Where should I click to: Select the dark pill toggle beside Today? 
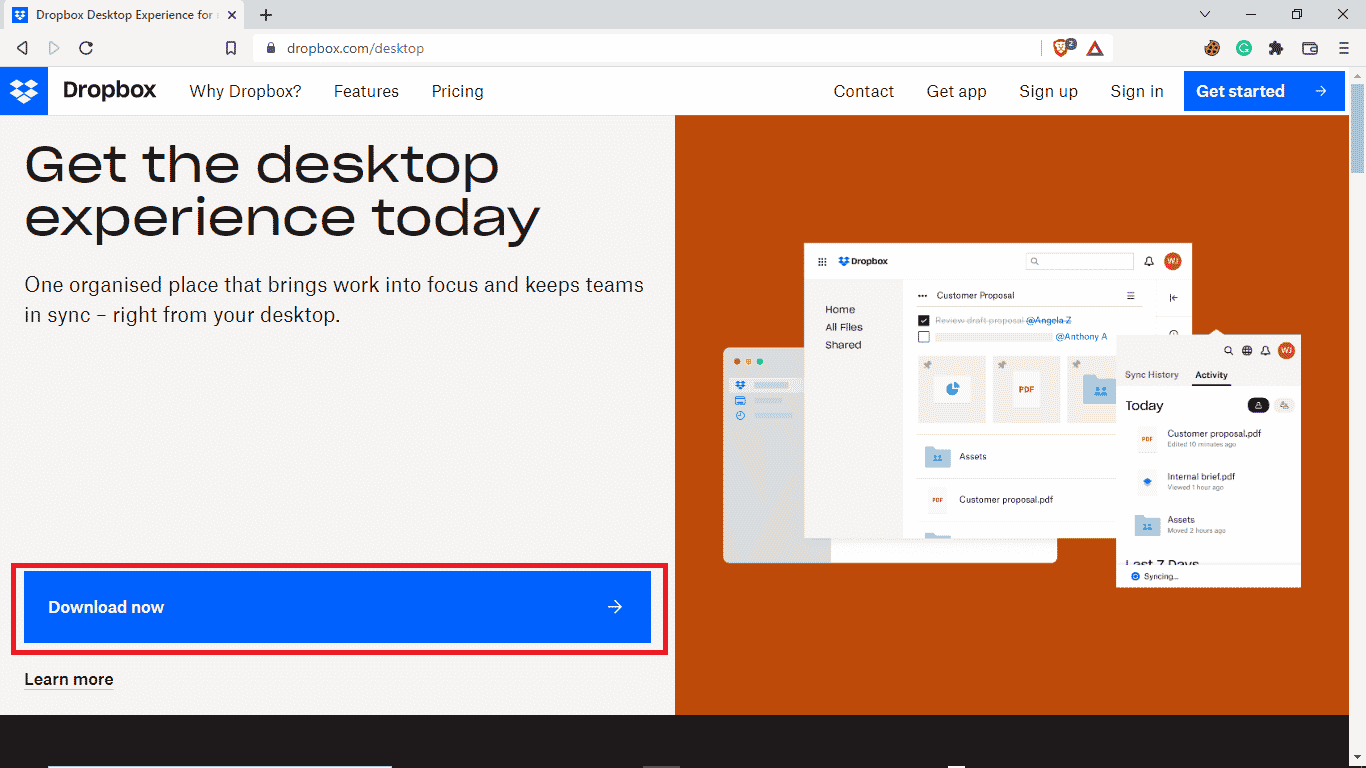click(x=1259, y=405)
